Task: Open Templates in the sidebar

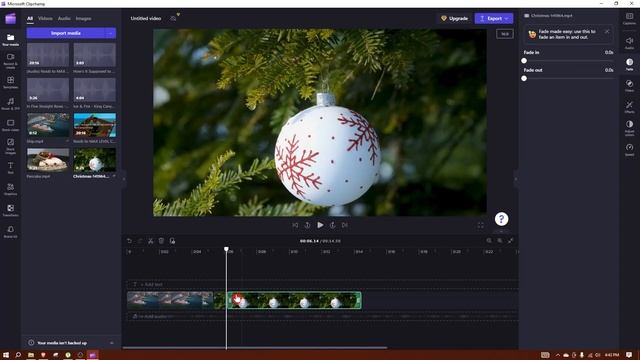Action: click(11, 82)
